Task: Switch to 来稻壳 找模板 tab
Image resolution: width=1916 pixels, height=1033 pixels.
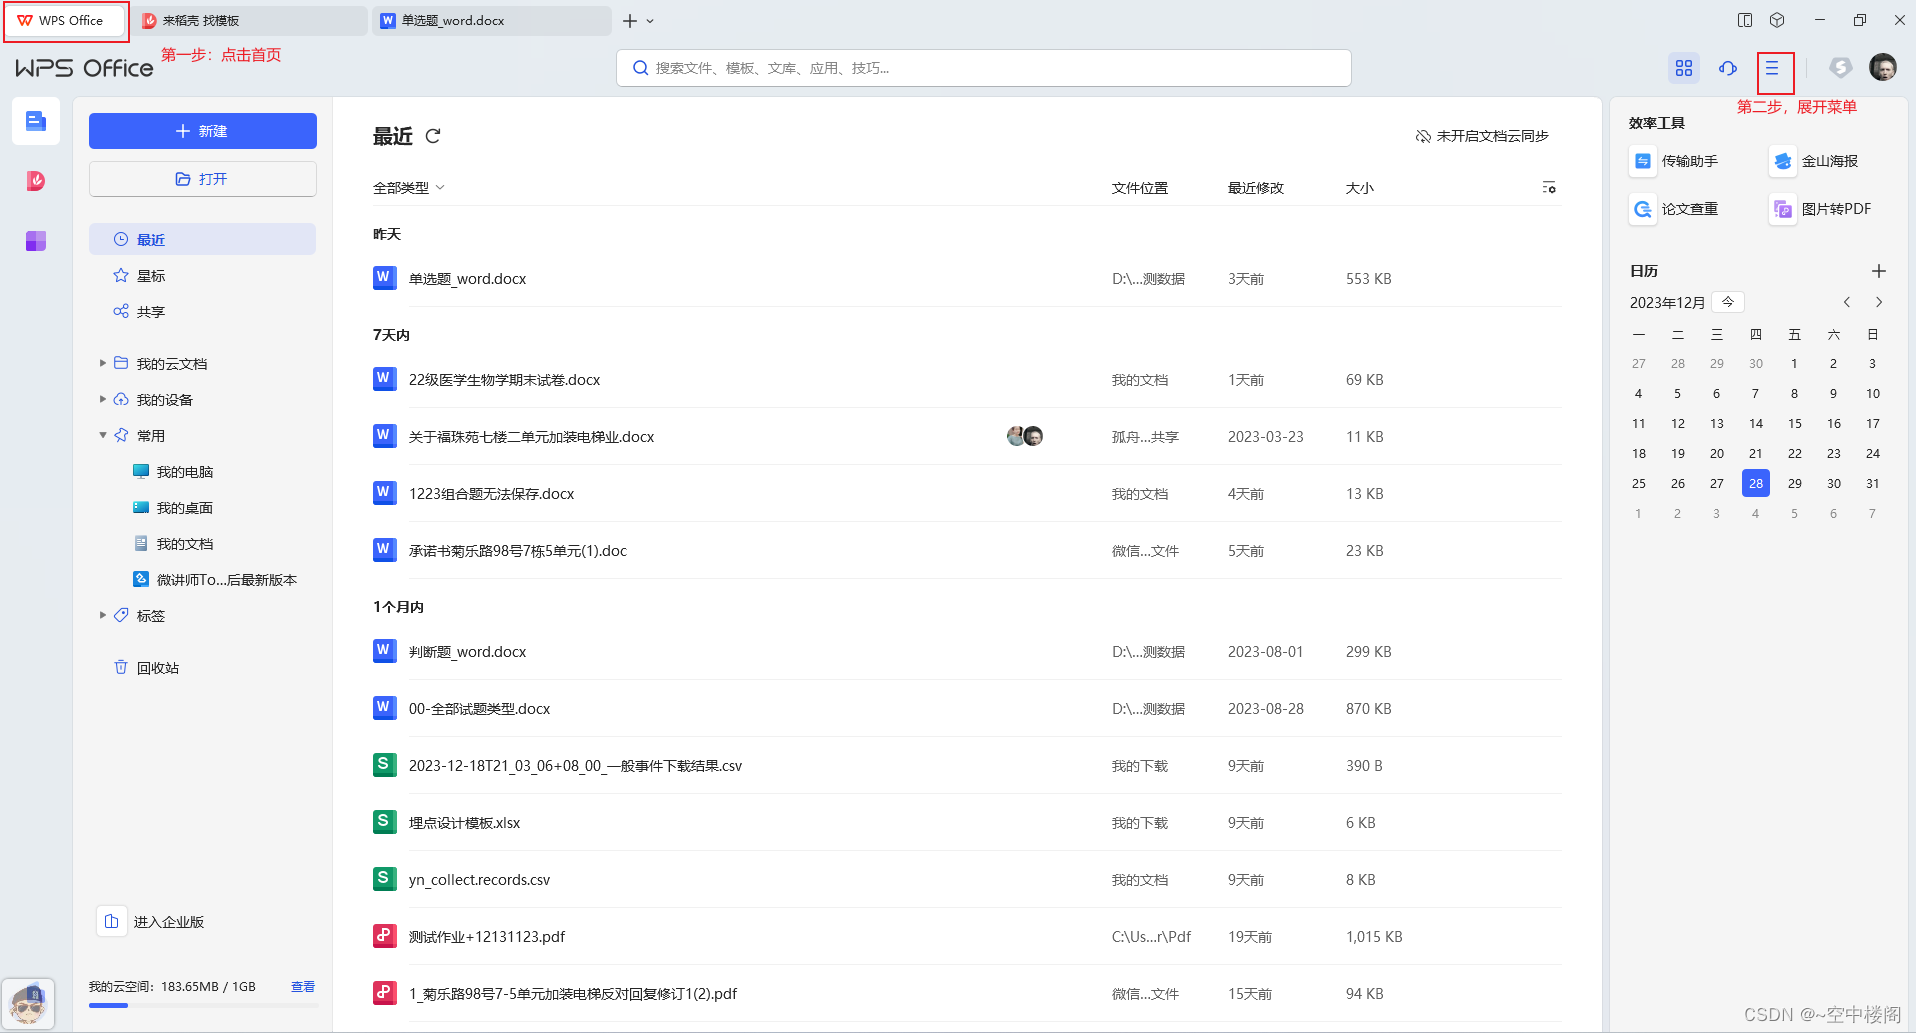Action: coord(250,20)
